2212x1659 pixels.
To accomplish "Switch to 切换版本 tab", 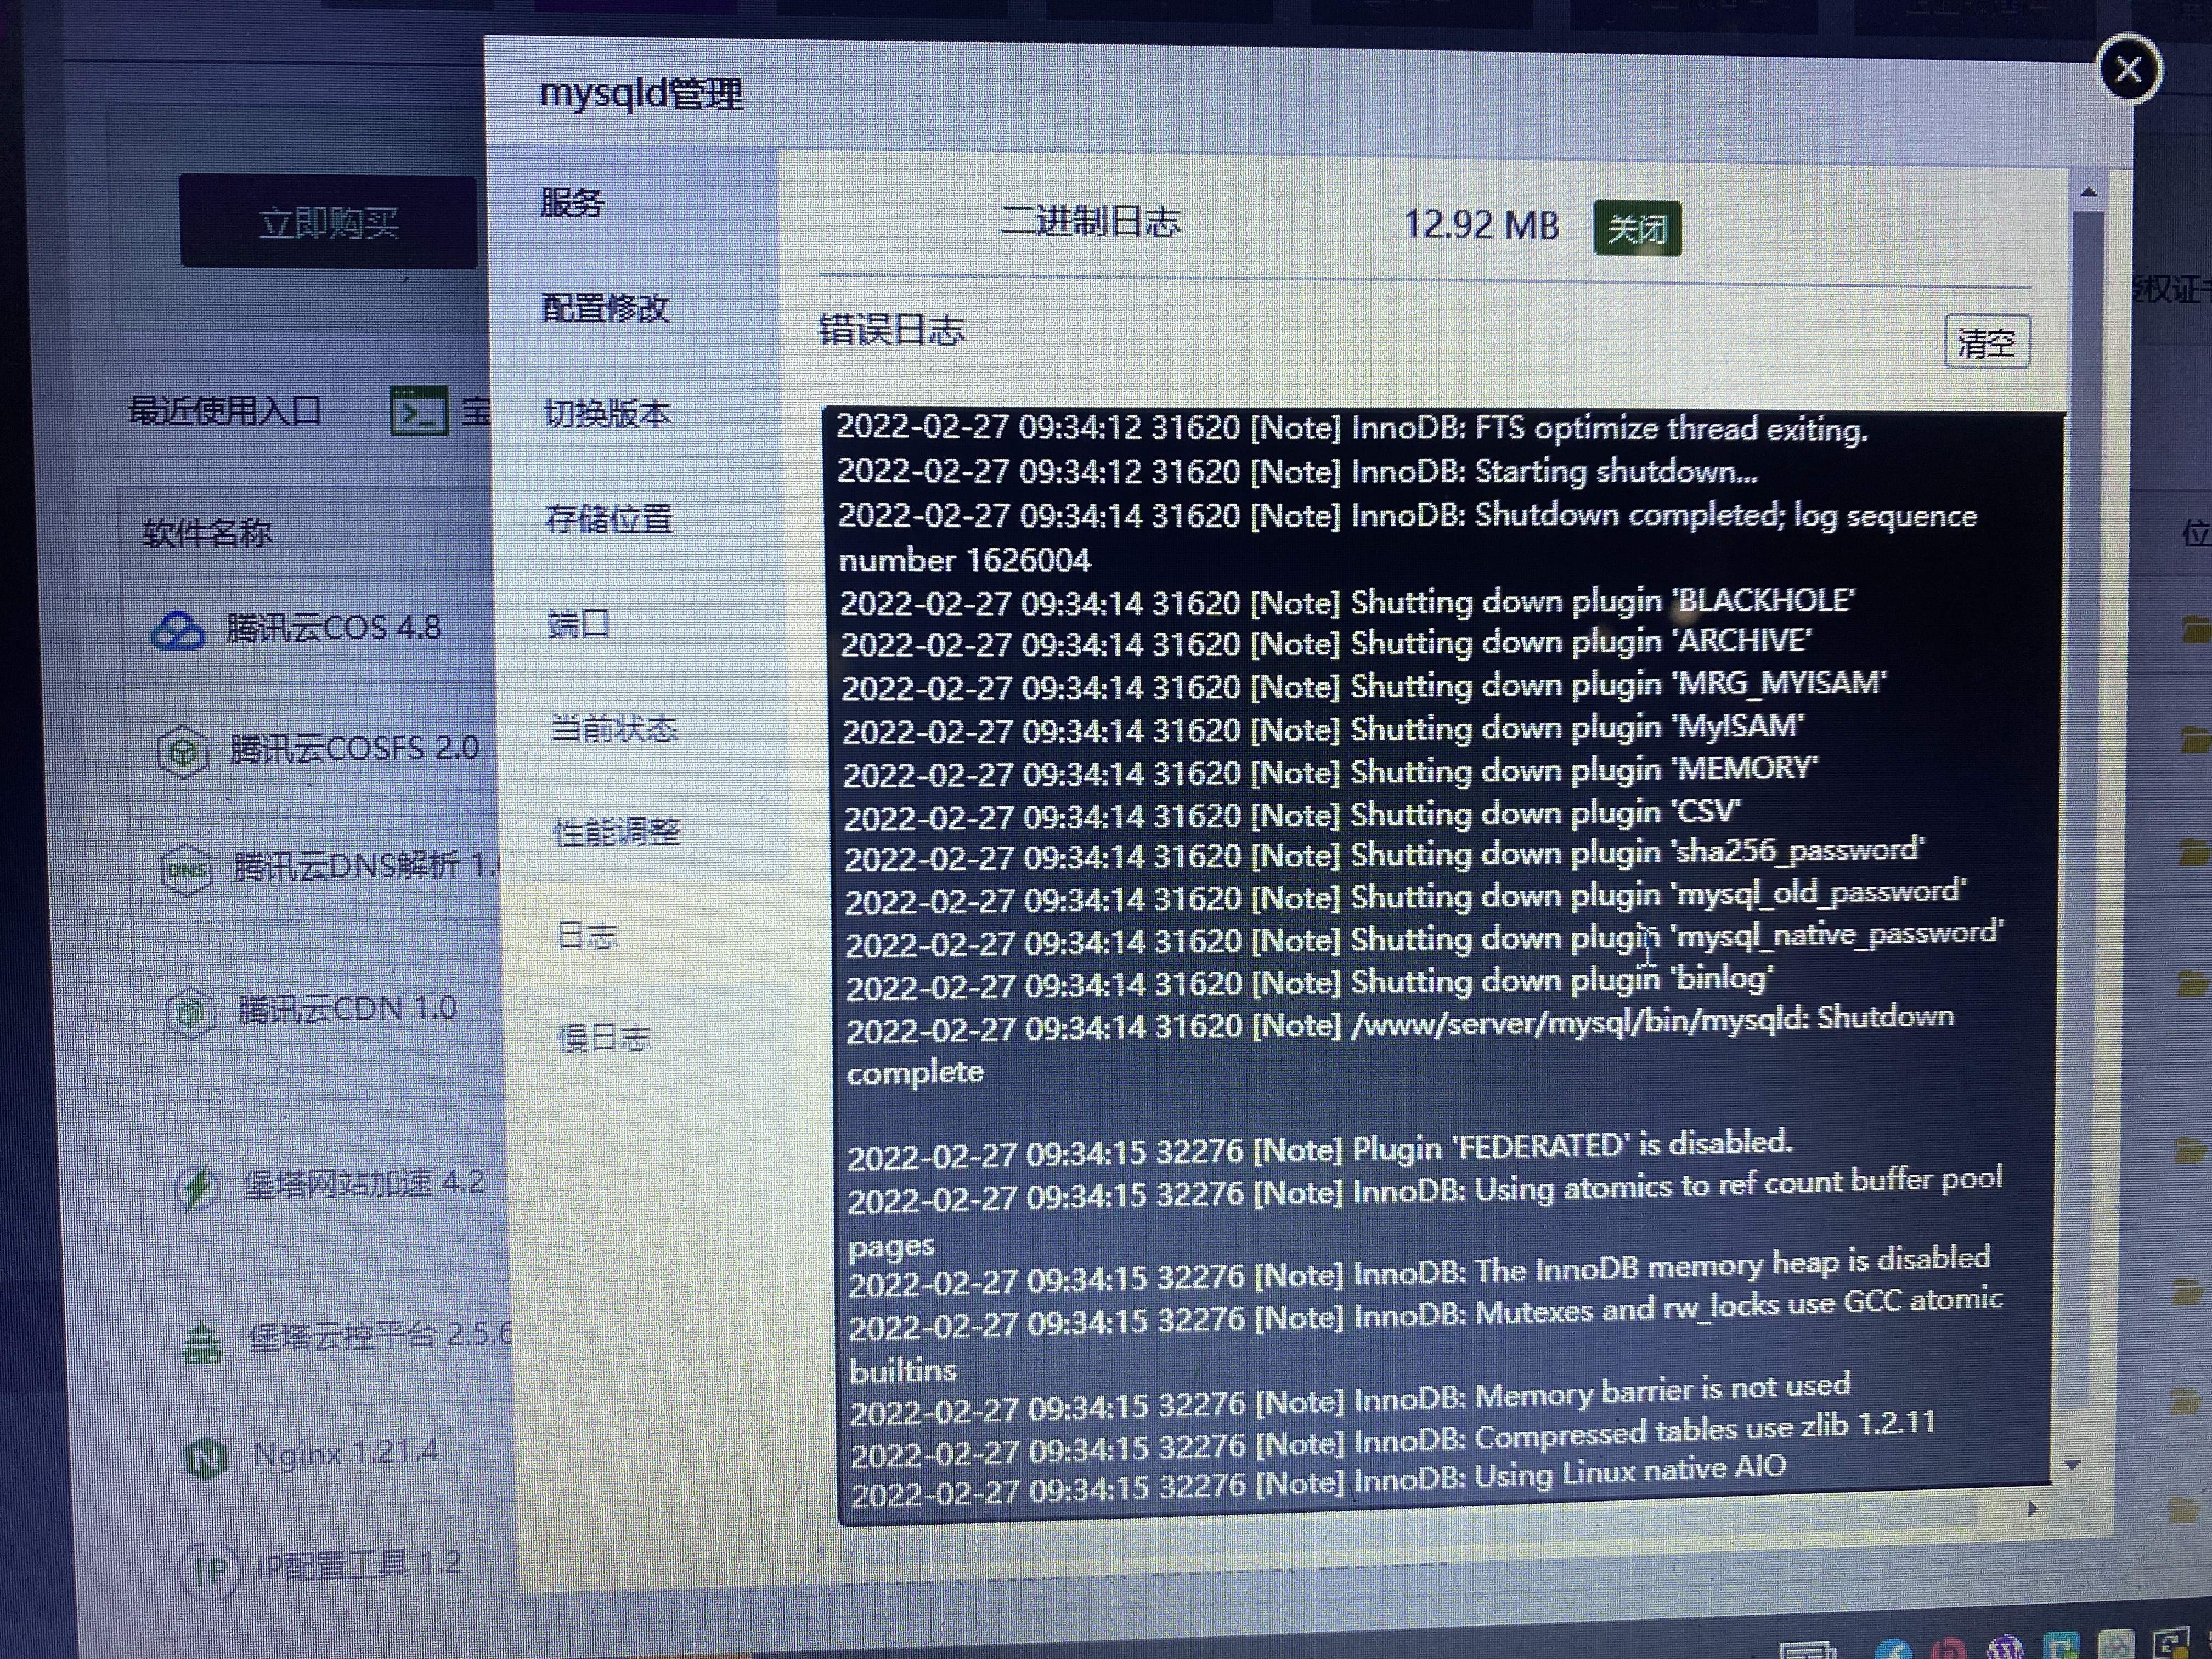I will coord(607,413).
